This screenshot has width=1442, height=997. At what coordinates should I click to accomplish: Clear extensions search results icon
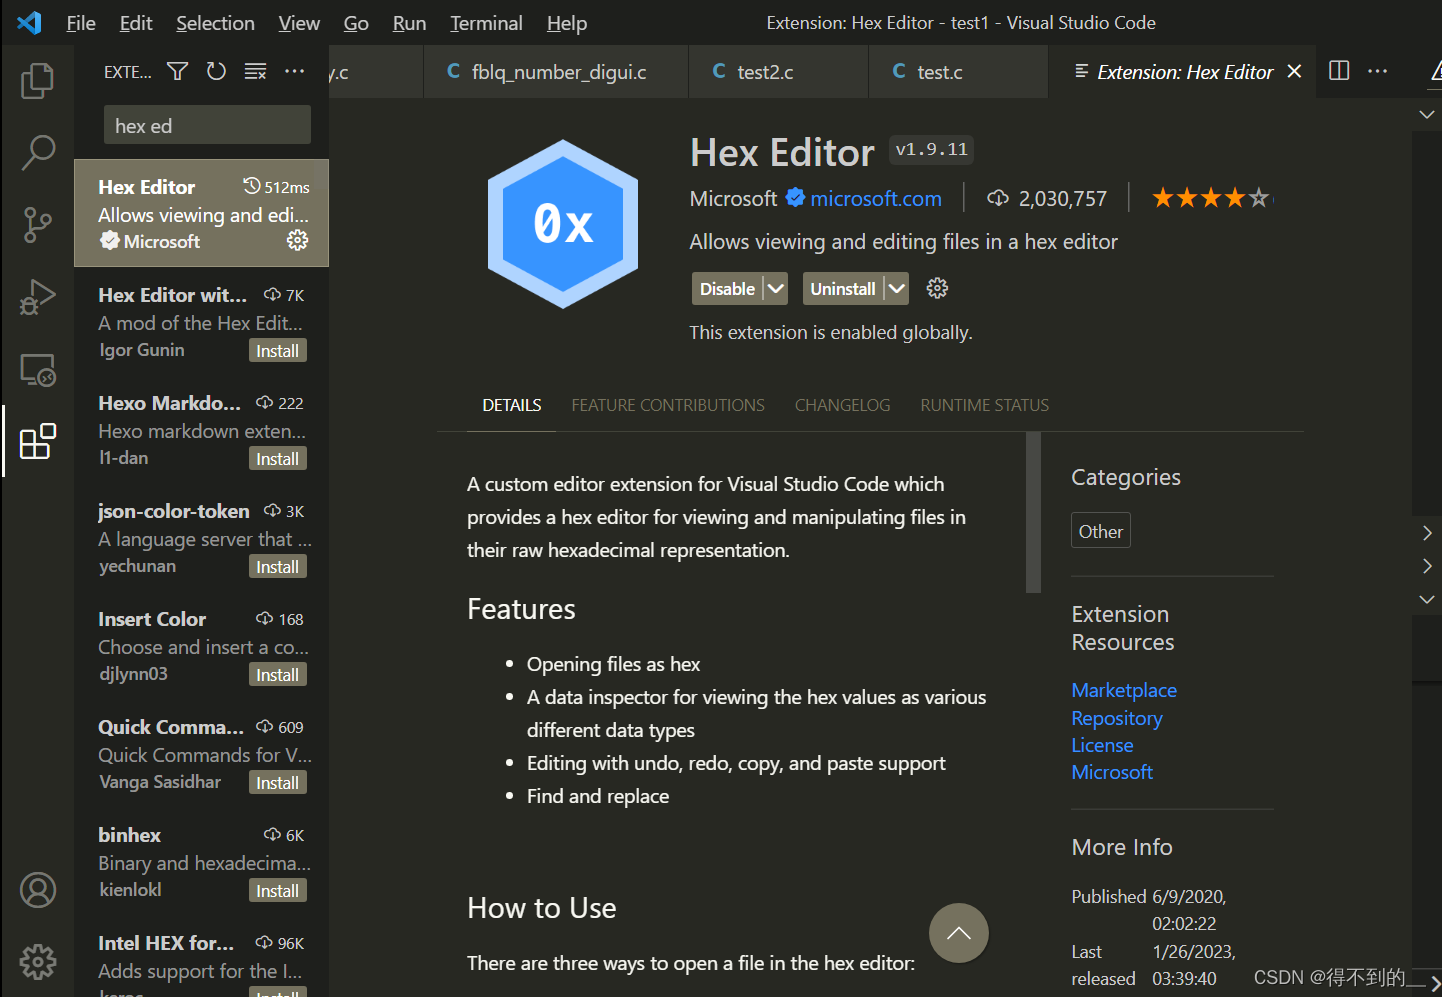coord(255,71)
